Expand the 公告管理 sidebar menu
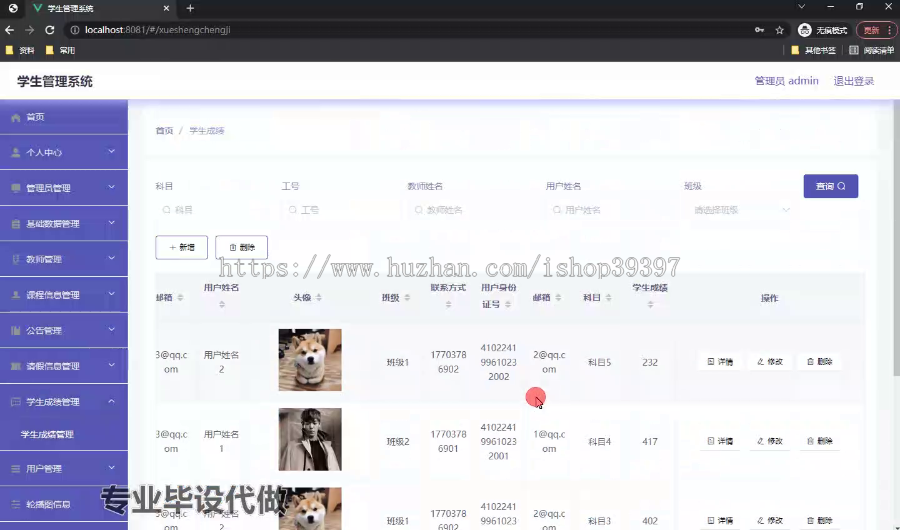This screenshot has width=900, height=530. (x=64, y=330)
